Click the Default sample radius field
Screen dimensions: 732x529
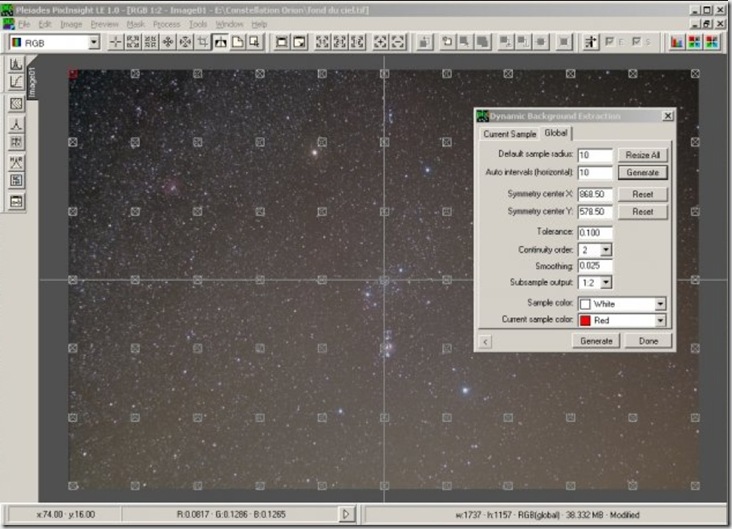pyautogui.click(x=595, y=155)
